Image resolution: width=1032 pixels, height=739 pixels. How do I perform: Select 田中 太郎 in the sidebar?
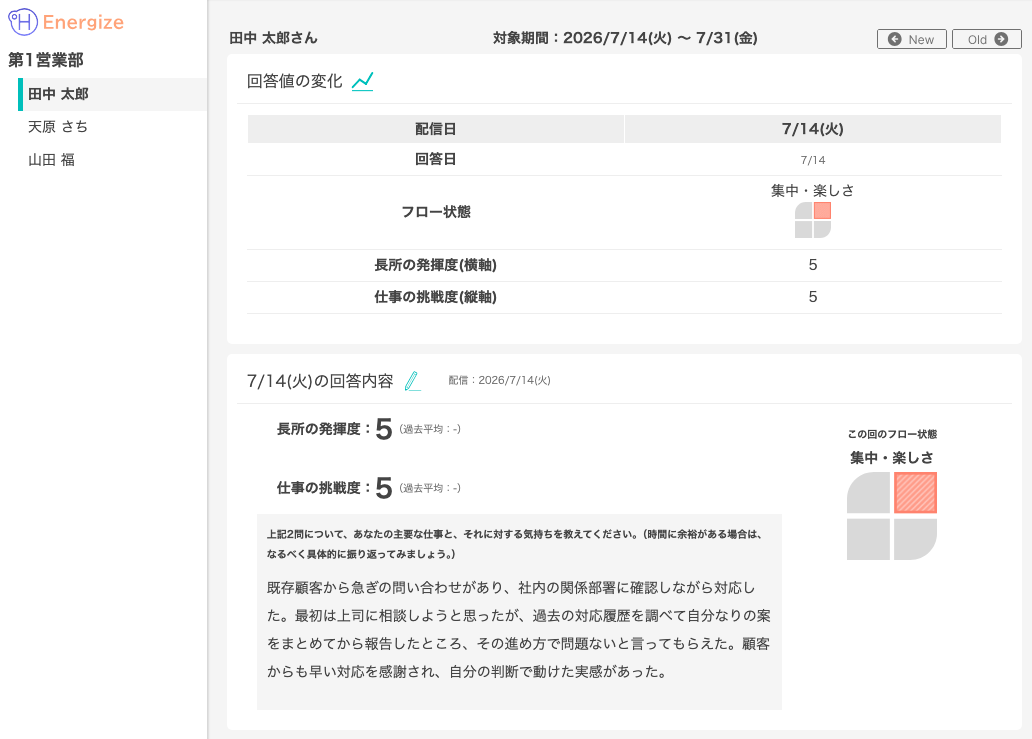pyautogui.click(x=112, y=94)
